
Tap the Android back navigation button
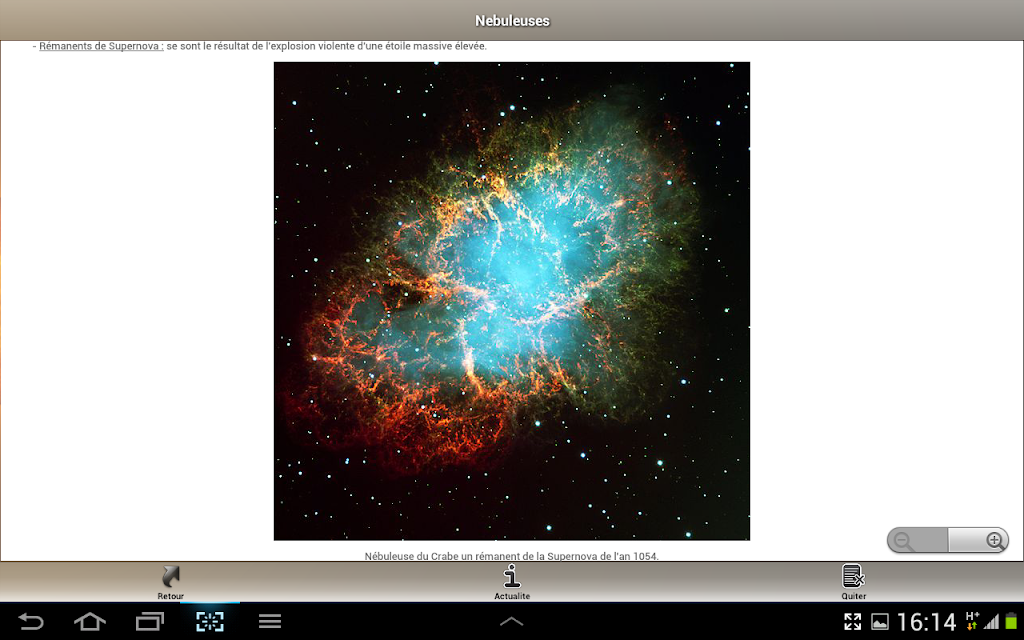pos(31,621)
